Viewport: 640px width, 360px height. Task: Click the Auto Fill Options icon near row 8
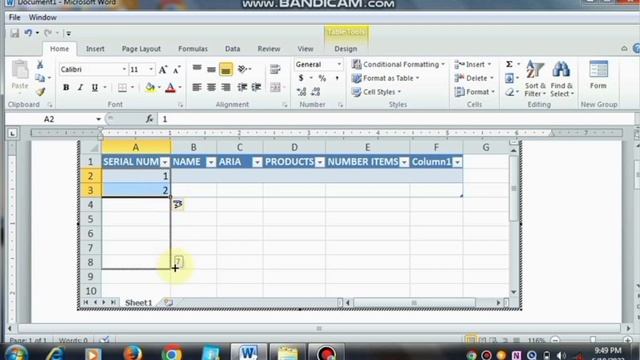pyautogui.click(x=179, y=262)
